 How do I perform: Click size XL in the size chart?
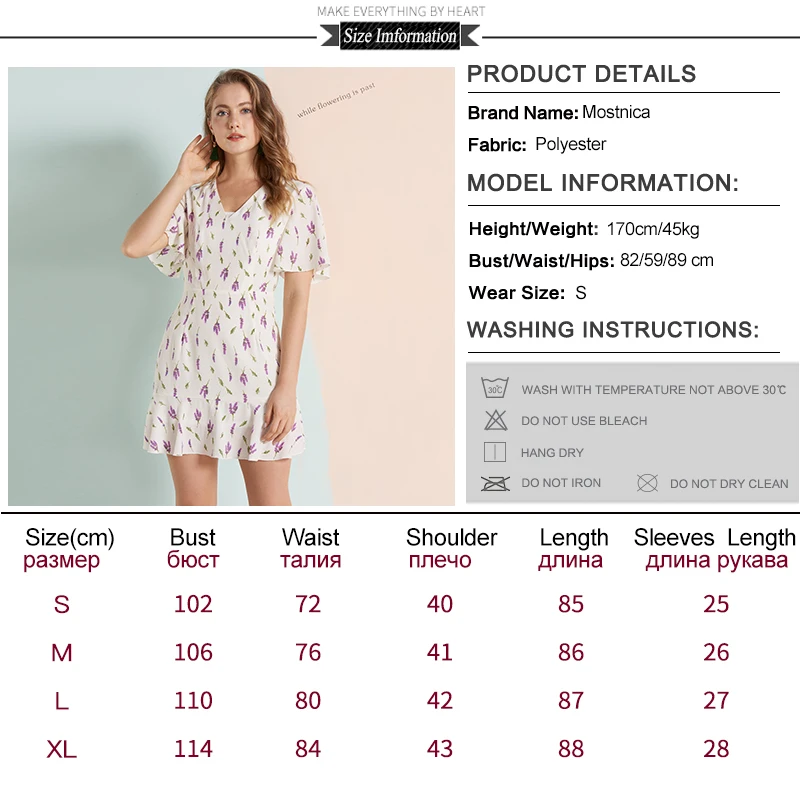[62, 749]
